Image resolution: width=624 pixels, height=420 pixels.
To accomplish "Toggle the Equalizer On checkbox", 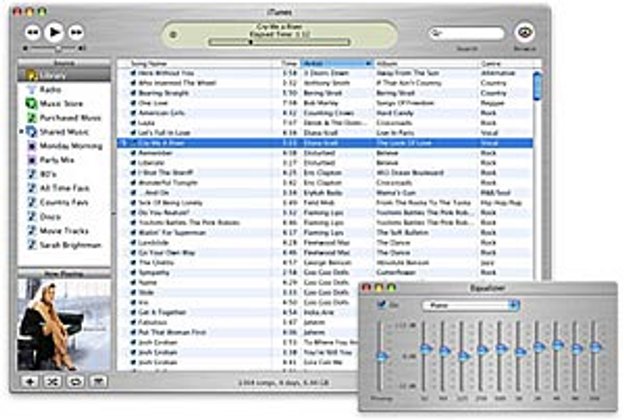I will pyautogui.click(x=382, y=305).
